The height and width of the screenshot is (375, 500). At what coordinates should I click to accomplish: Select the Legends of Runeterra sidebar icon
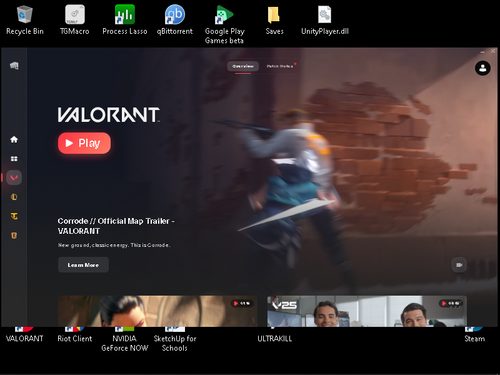tap(14, 236)
